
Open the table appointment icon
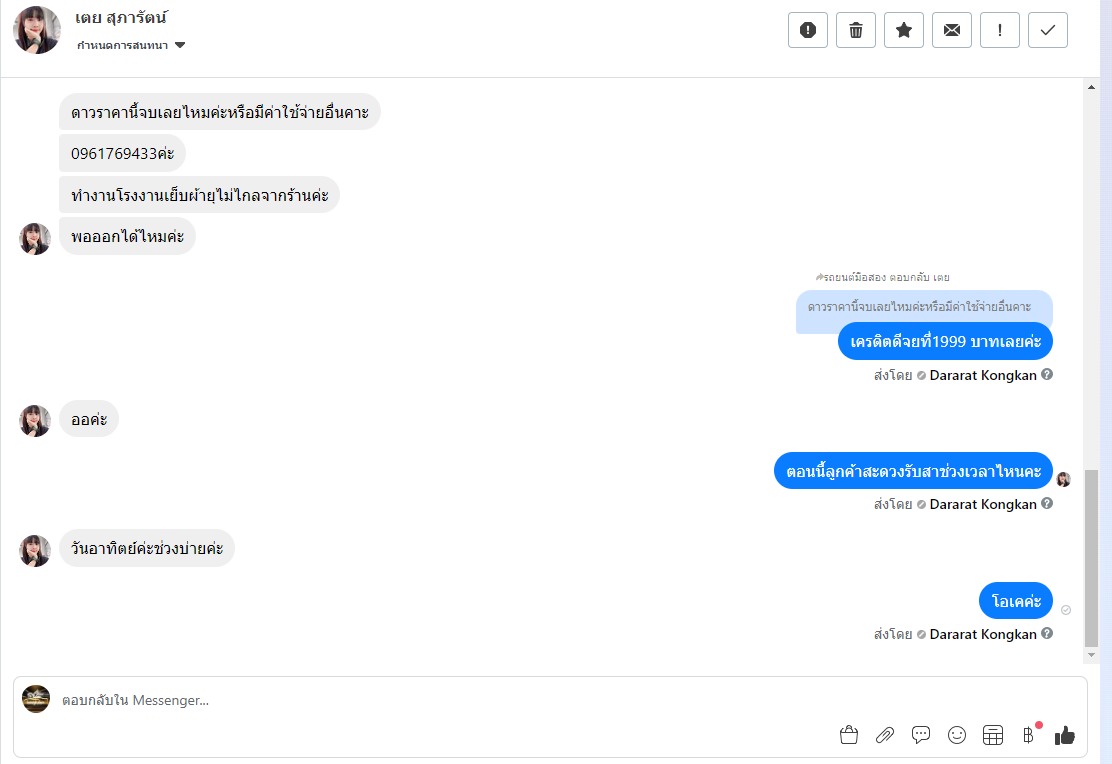993,735
